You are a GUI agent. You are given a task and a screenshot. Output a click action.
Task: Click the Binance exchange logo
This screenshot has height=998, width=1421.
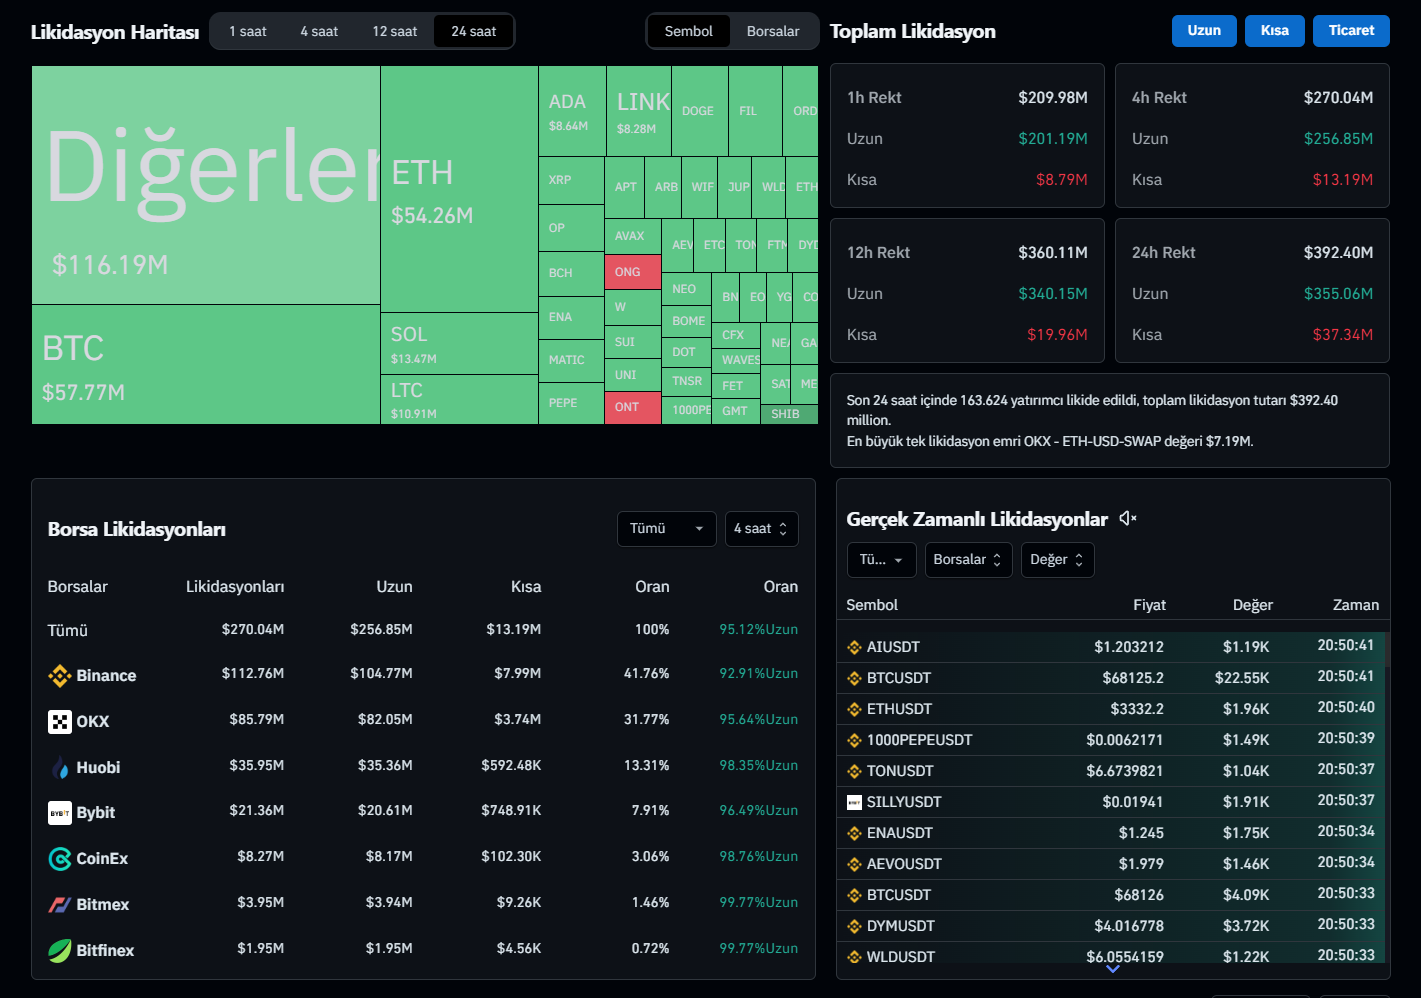coord(60,676)
